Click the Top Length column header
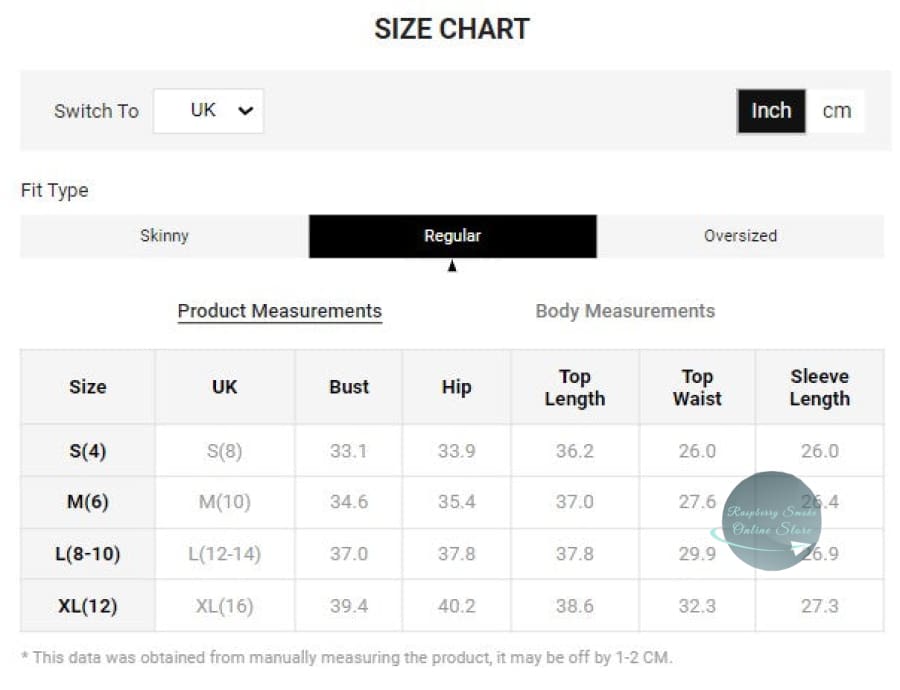The height and width of the screenshot is (690, 900). tap(574, 387)
